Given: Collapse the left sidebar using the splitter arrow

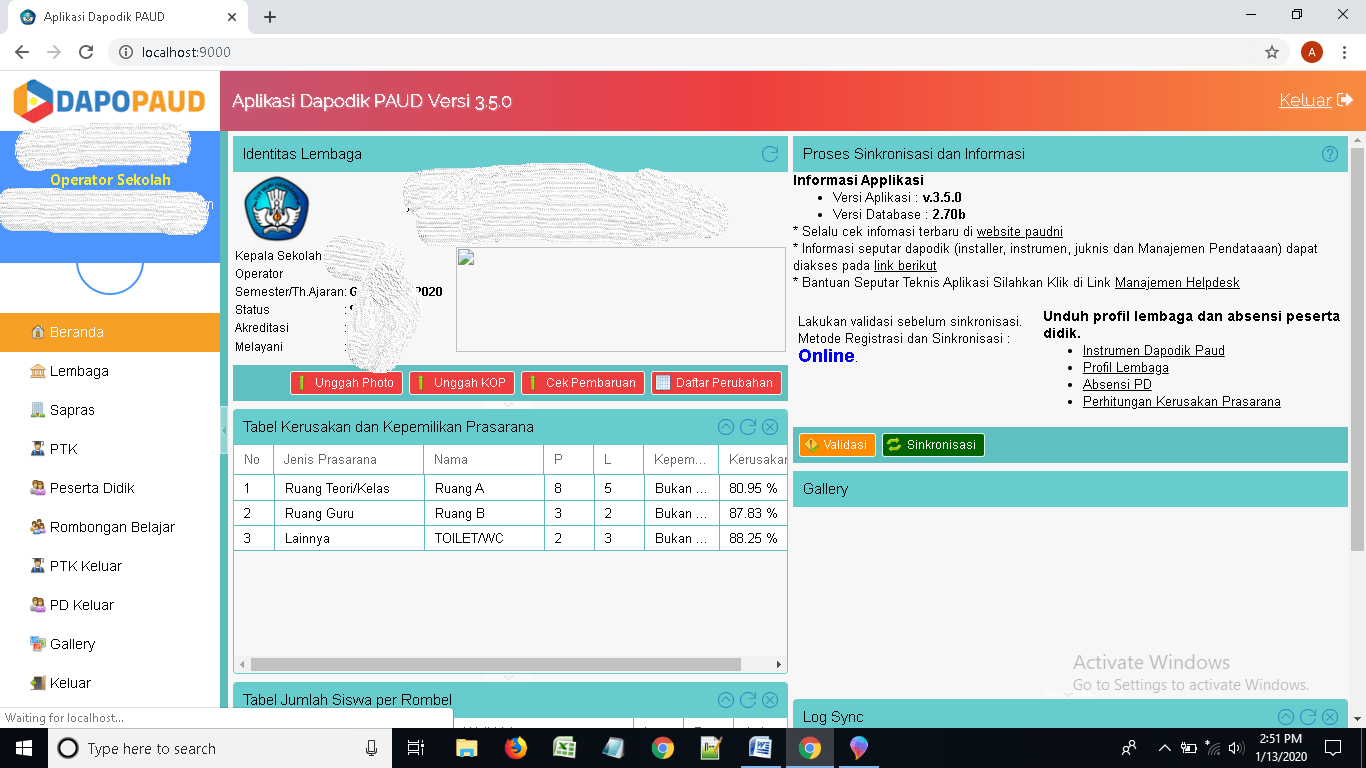Looking at the screenshot, I should [224, 429].
